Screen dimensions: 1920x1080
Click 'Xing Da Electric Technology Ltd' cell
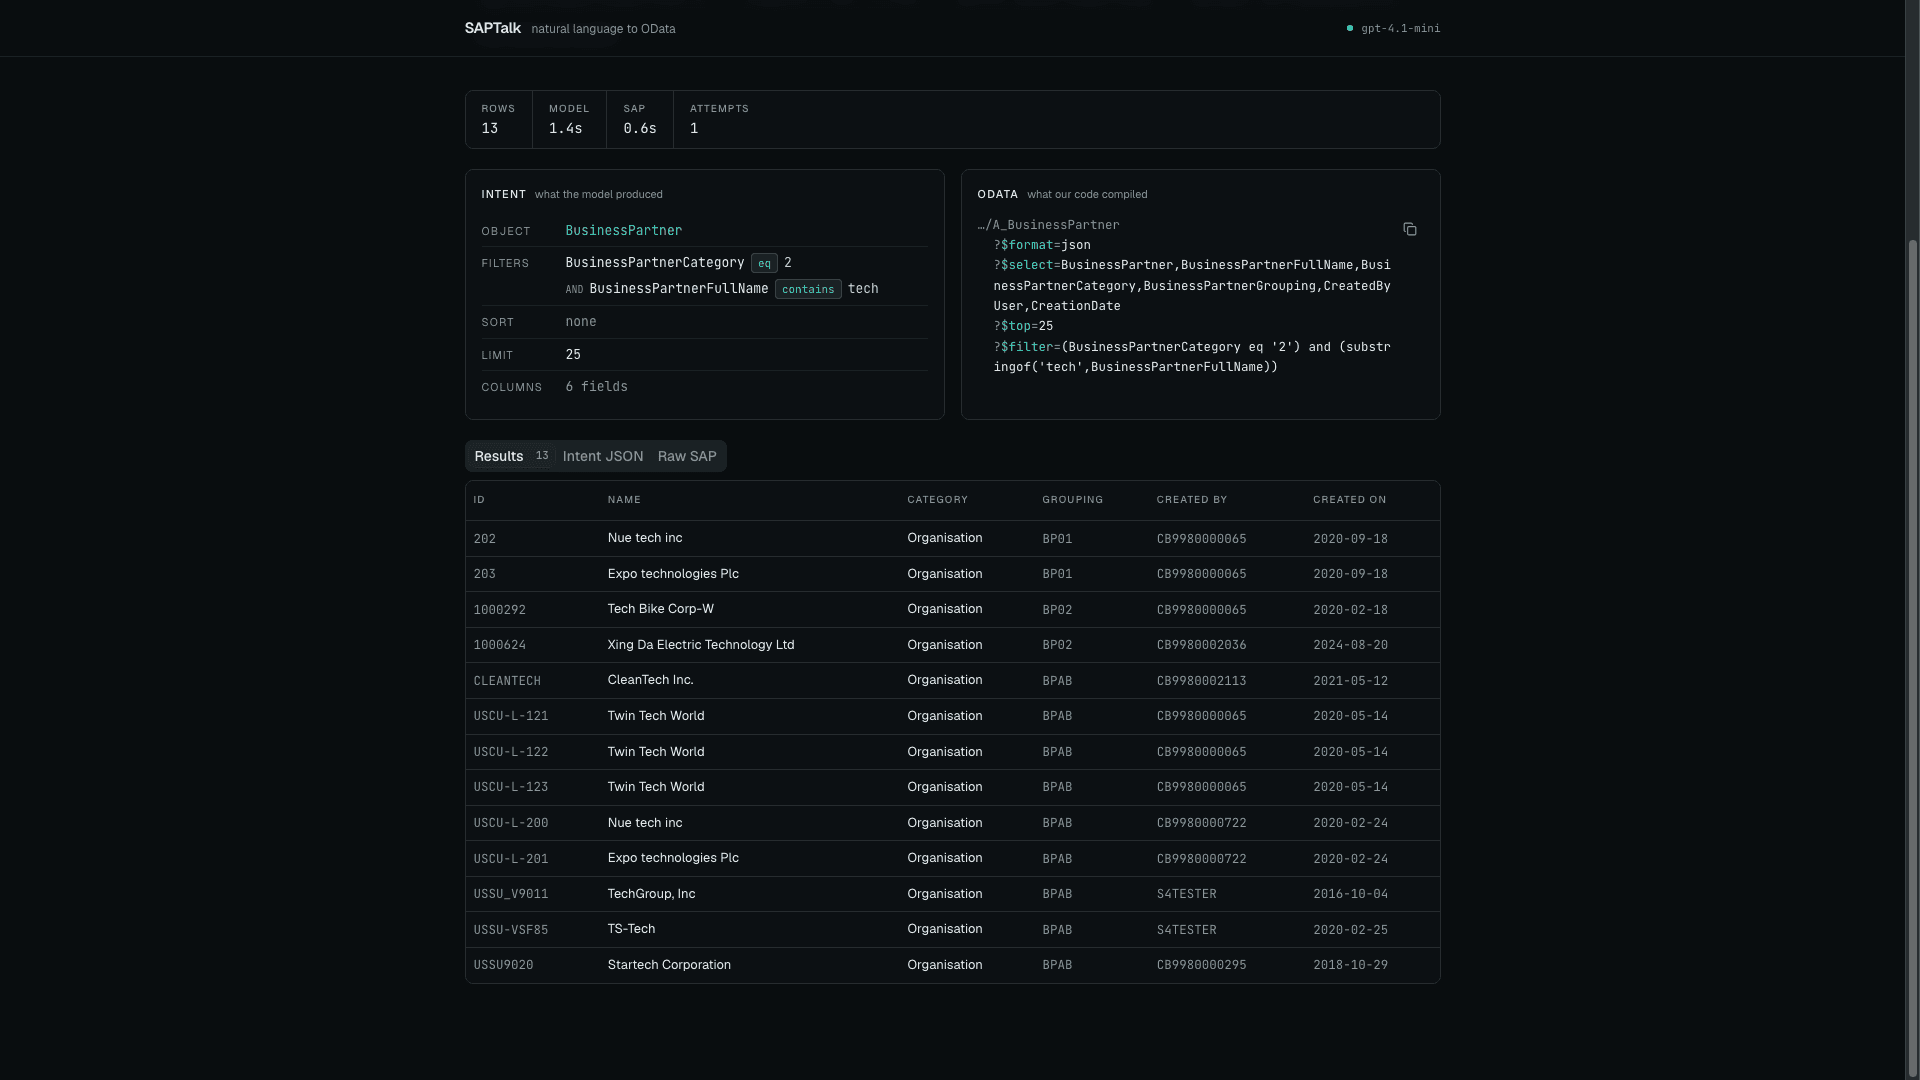pyautogui.click(x=701, y=645)
